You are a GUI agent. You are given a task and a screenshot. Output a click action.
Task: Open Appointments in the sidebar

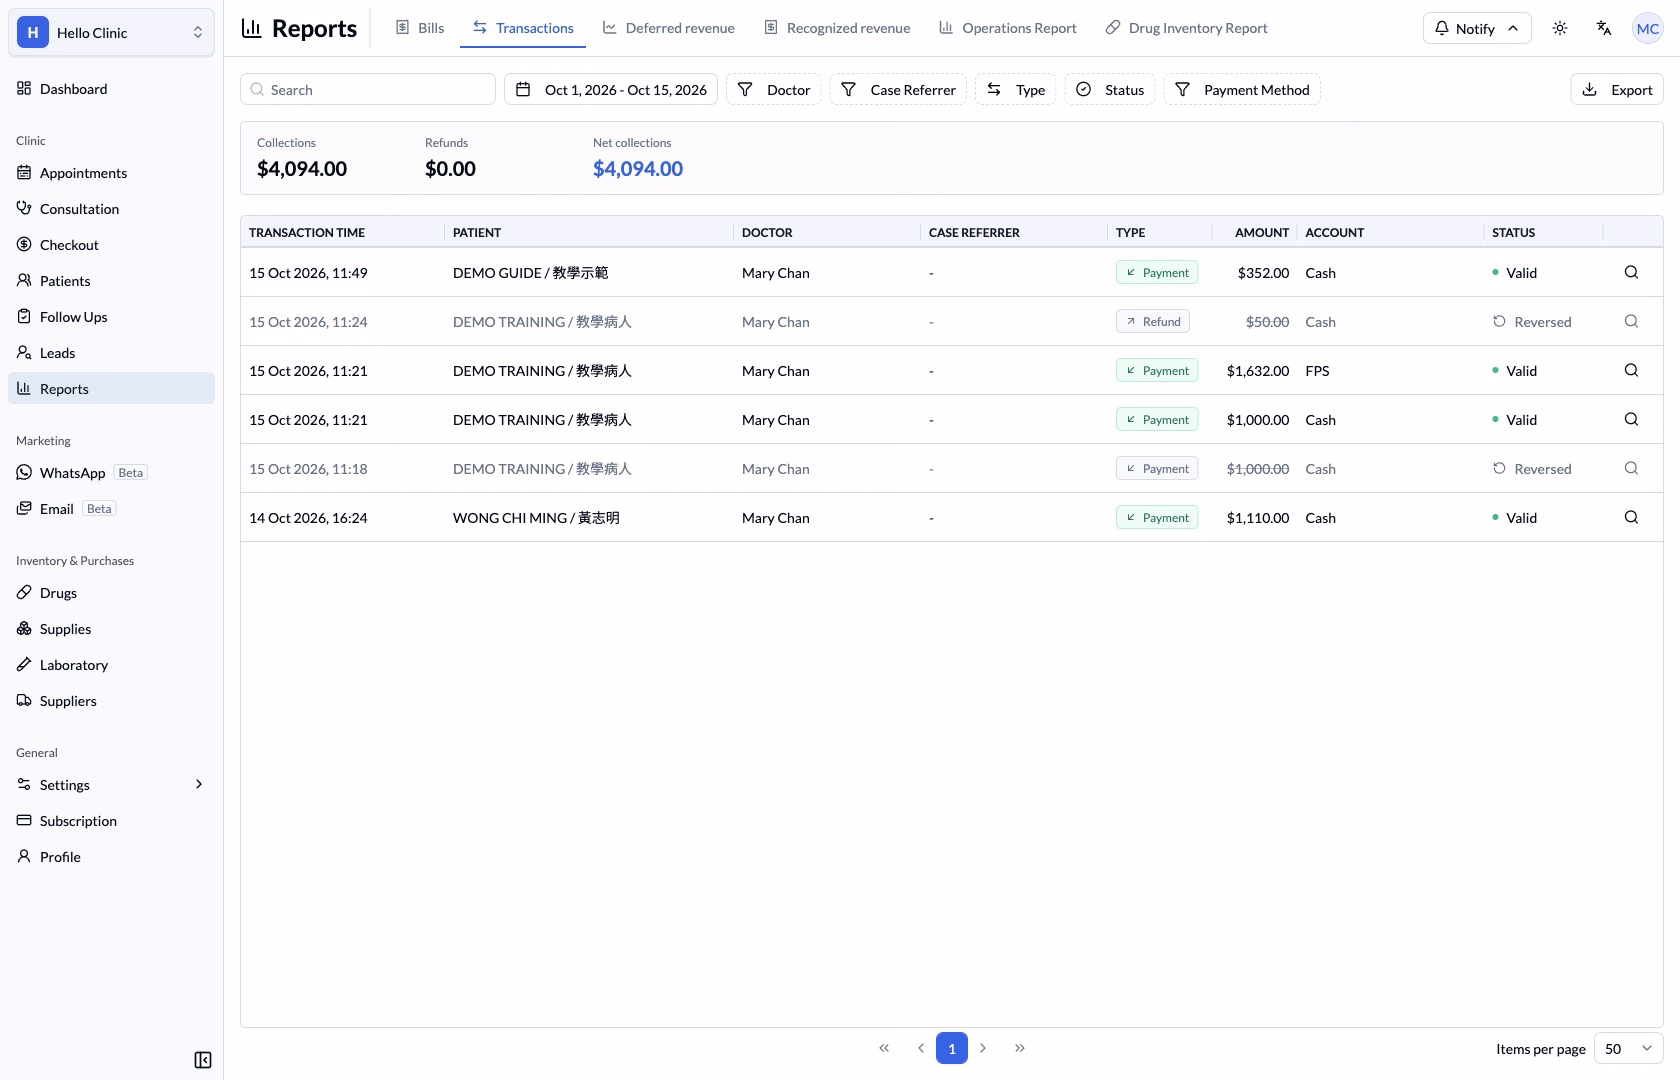pos(111,172)
